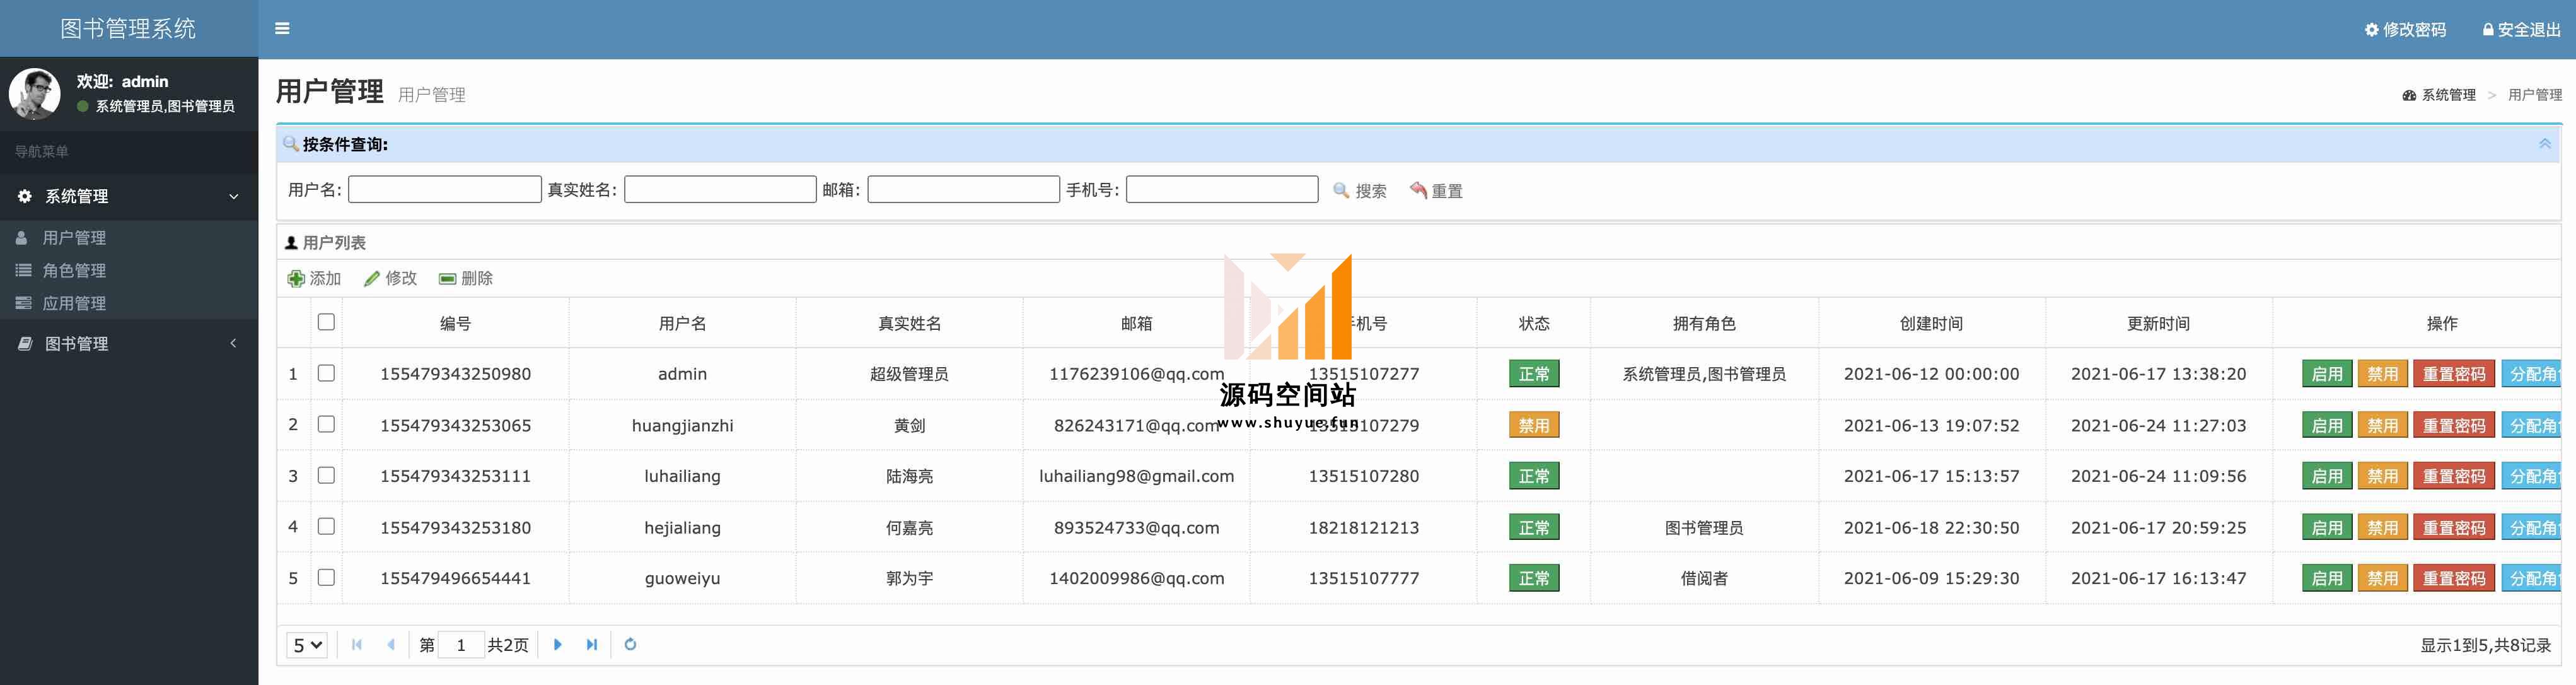
Task: Collapse the 按条件查询 search panel
Action: (x=2545, y=144)
